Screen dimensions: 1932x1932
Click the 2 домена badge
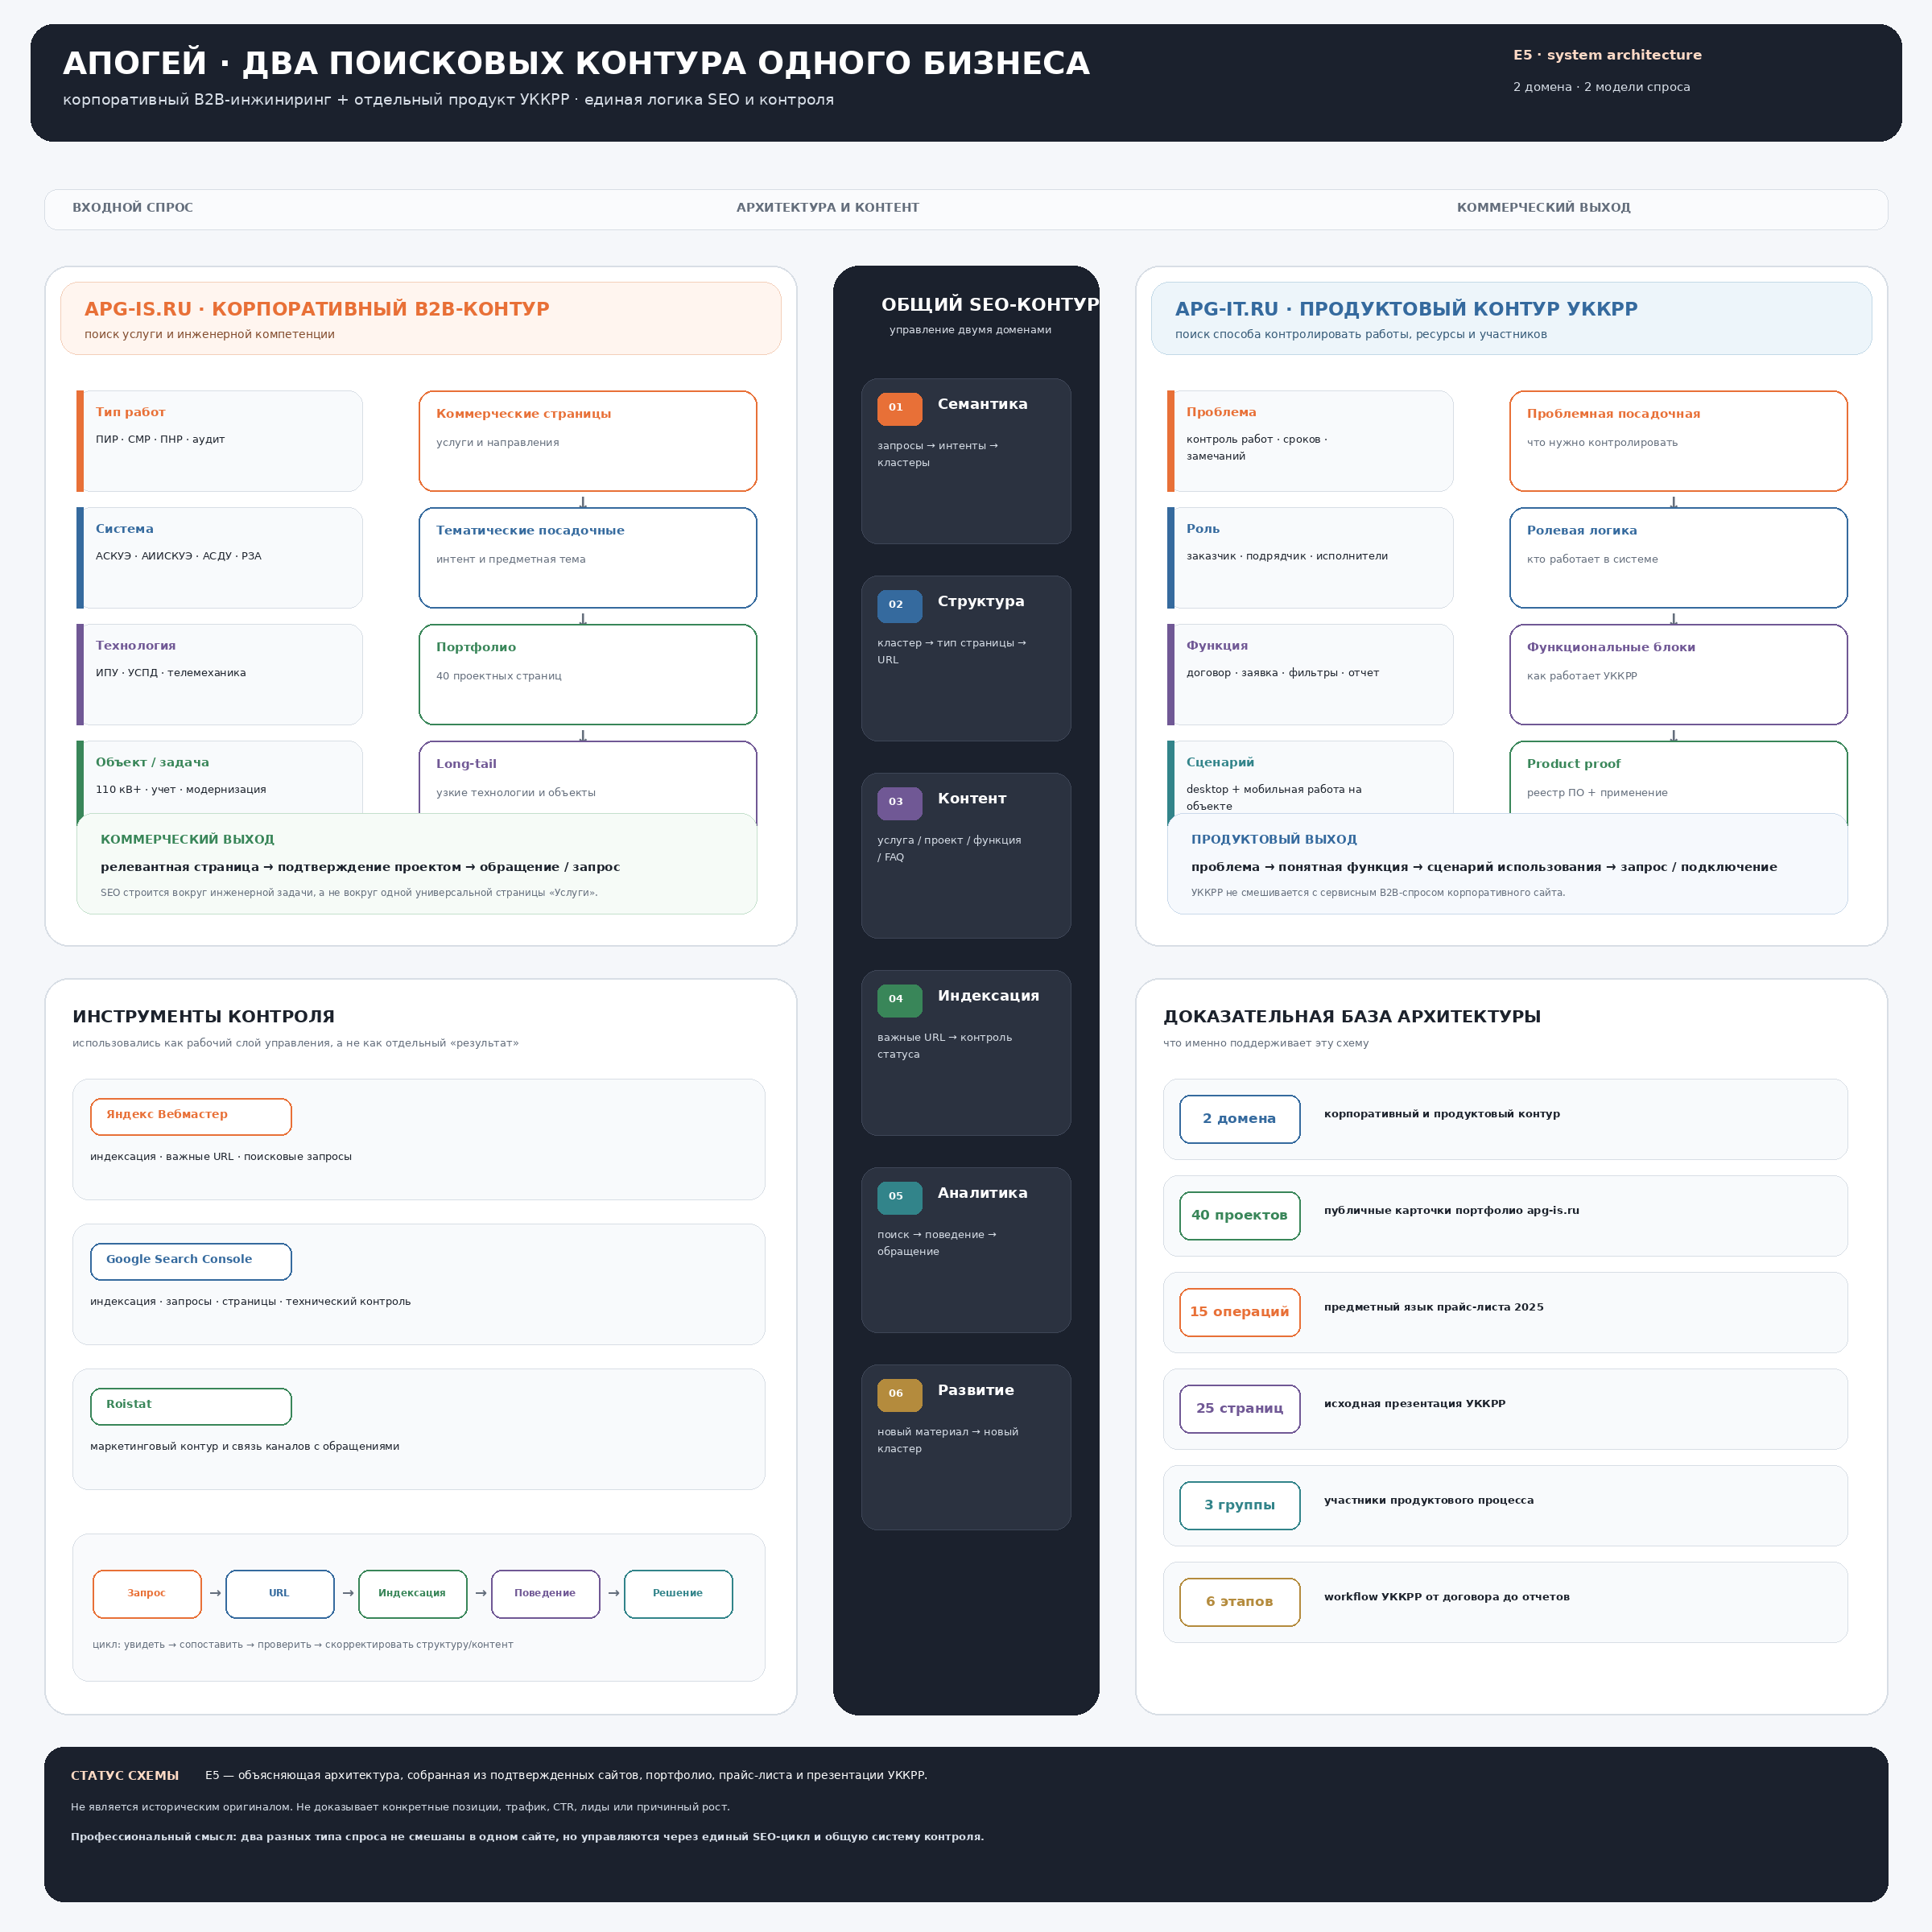[1240, 1119]
